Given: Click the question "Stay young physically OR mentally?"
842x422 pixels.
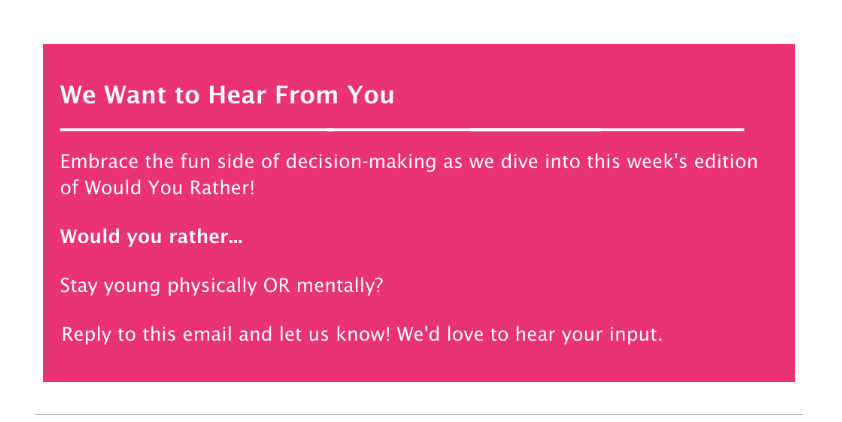Looking at the screenshot, I should click(x=222, y=286).
